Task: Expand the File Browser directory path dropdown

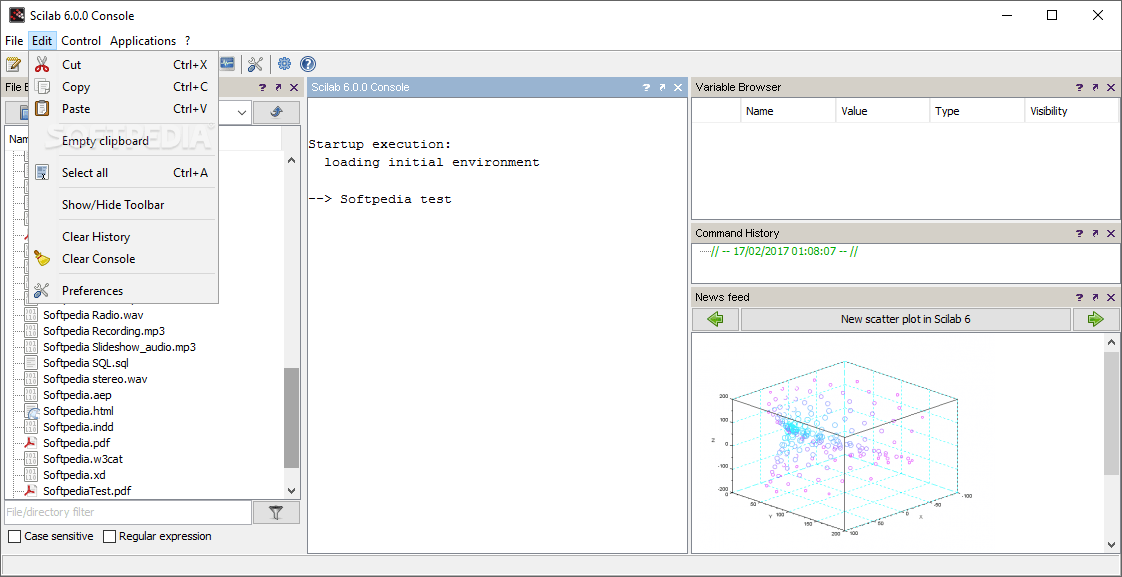Action: pyautogui.click(x=241, y=112)
